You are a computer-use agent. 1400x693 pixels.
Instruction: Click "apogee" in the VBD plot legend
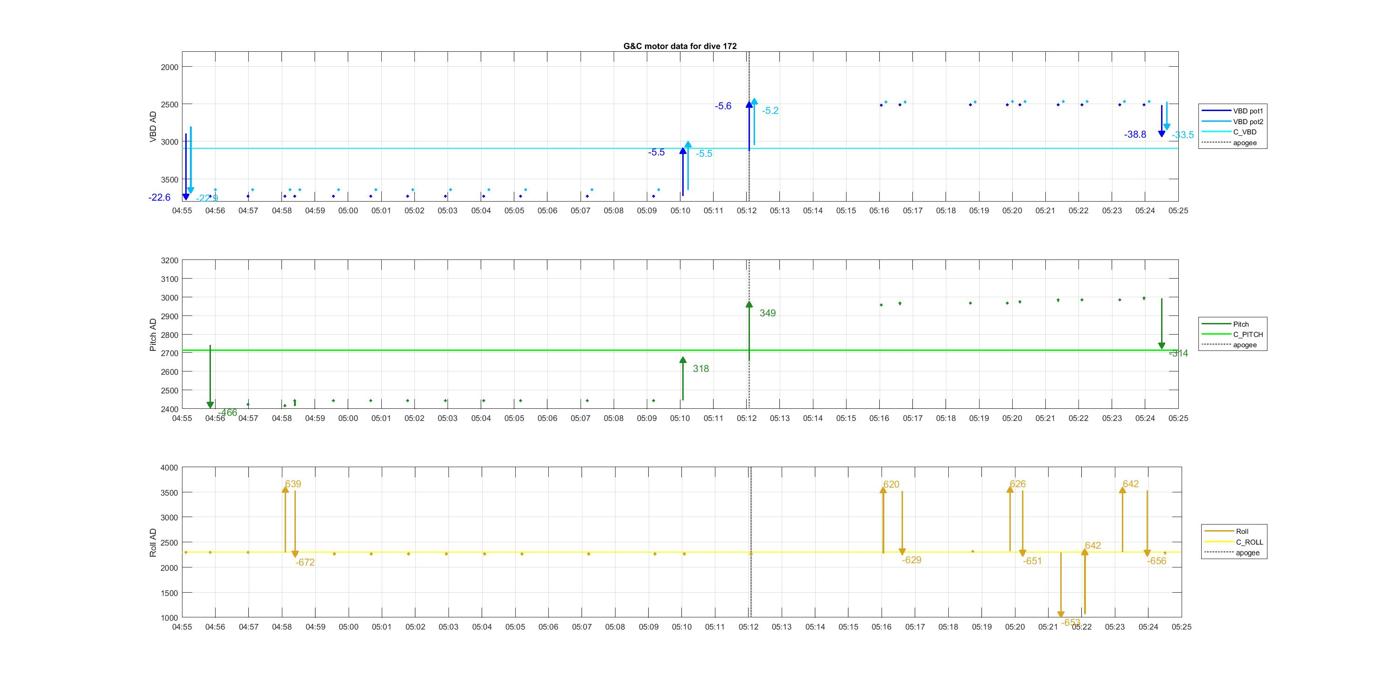tap(1230, 142)
